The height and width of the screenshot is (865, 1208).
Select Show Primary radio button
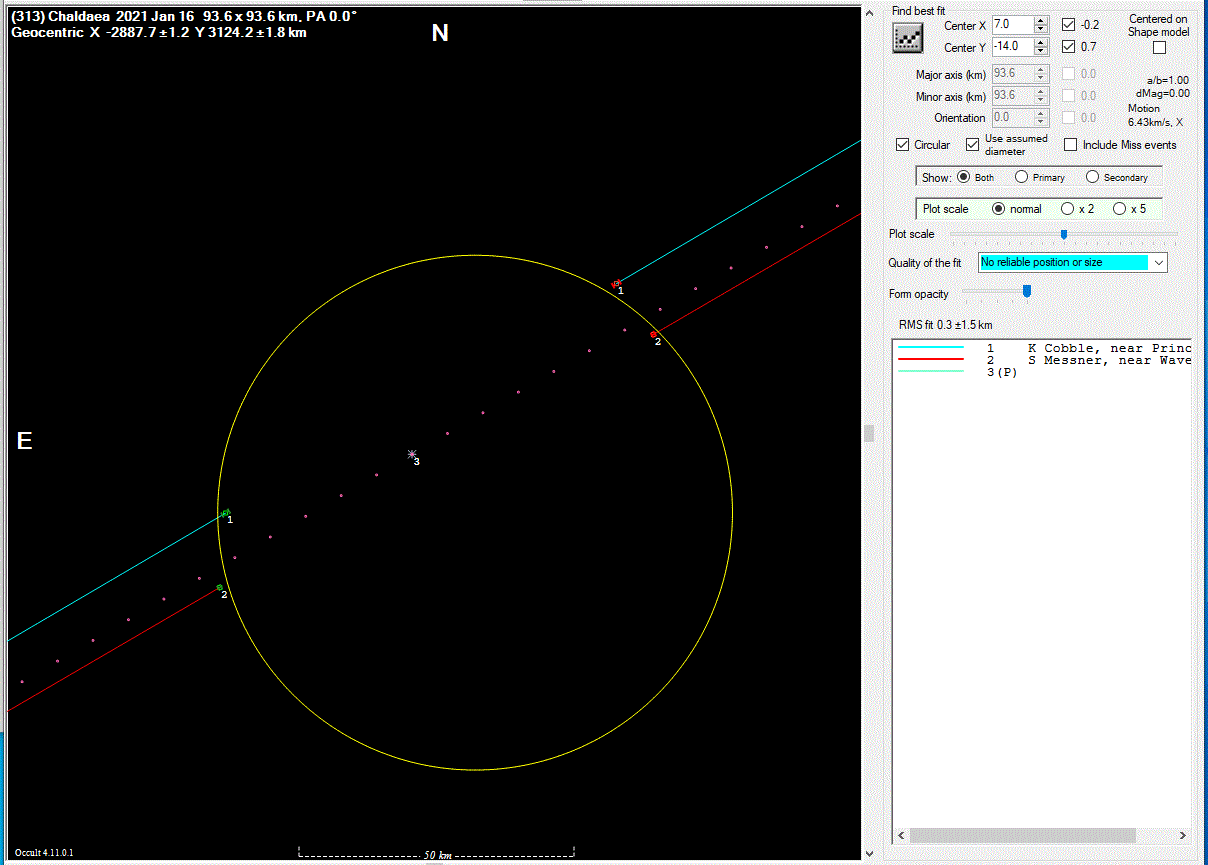(x=1021, y=177)
